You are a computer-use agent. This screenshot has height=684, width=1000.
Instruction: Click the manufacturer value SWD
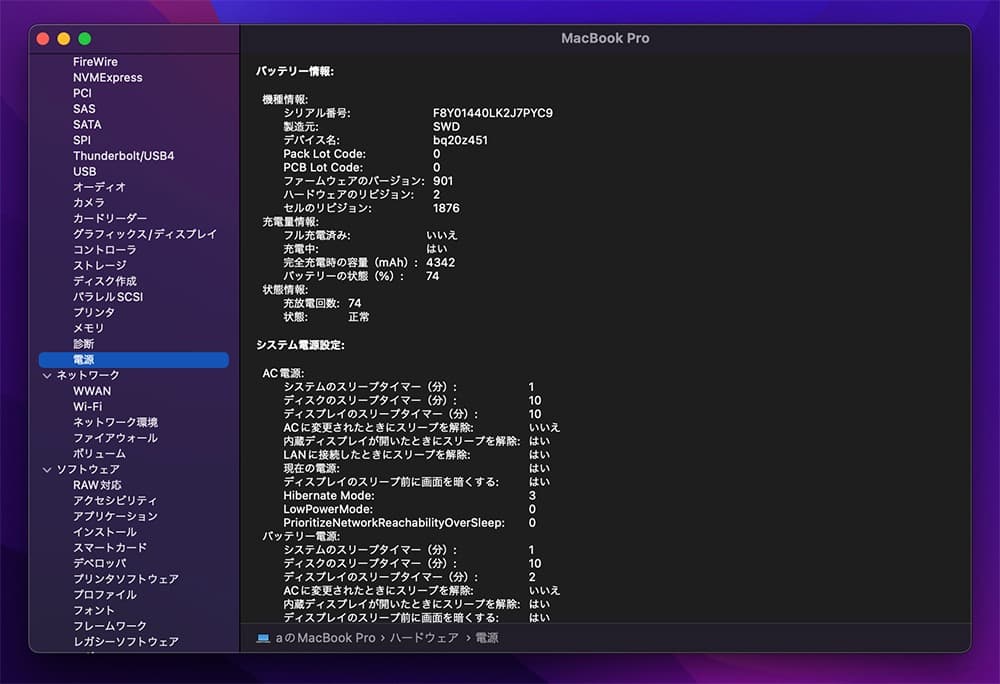click(446, 126)
